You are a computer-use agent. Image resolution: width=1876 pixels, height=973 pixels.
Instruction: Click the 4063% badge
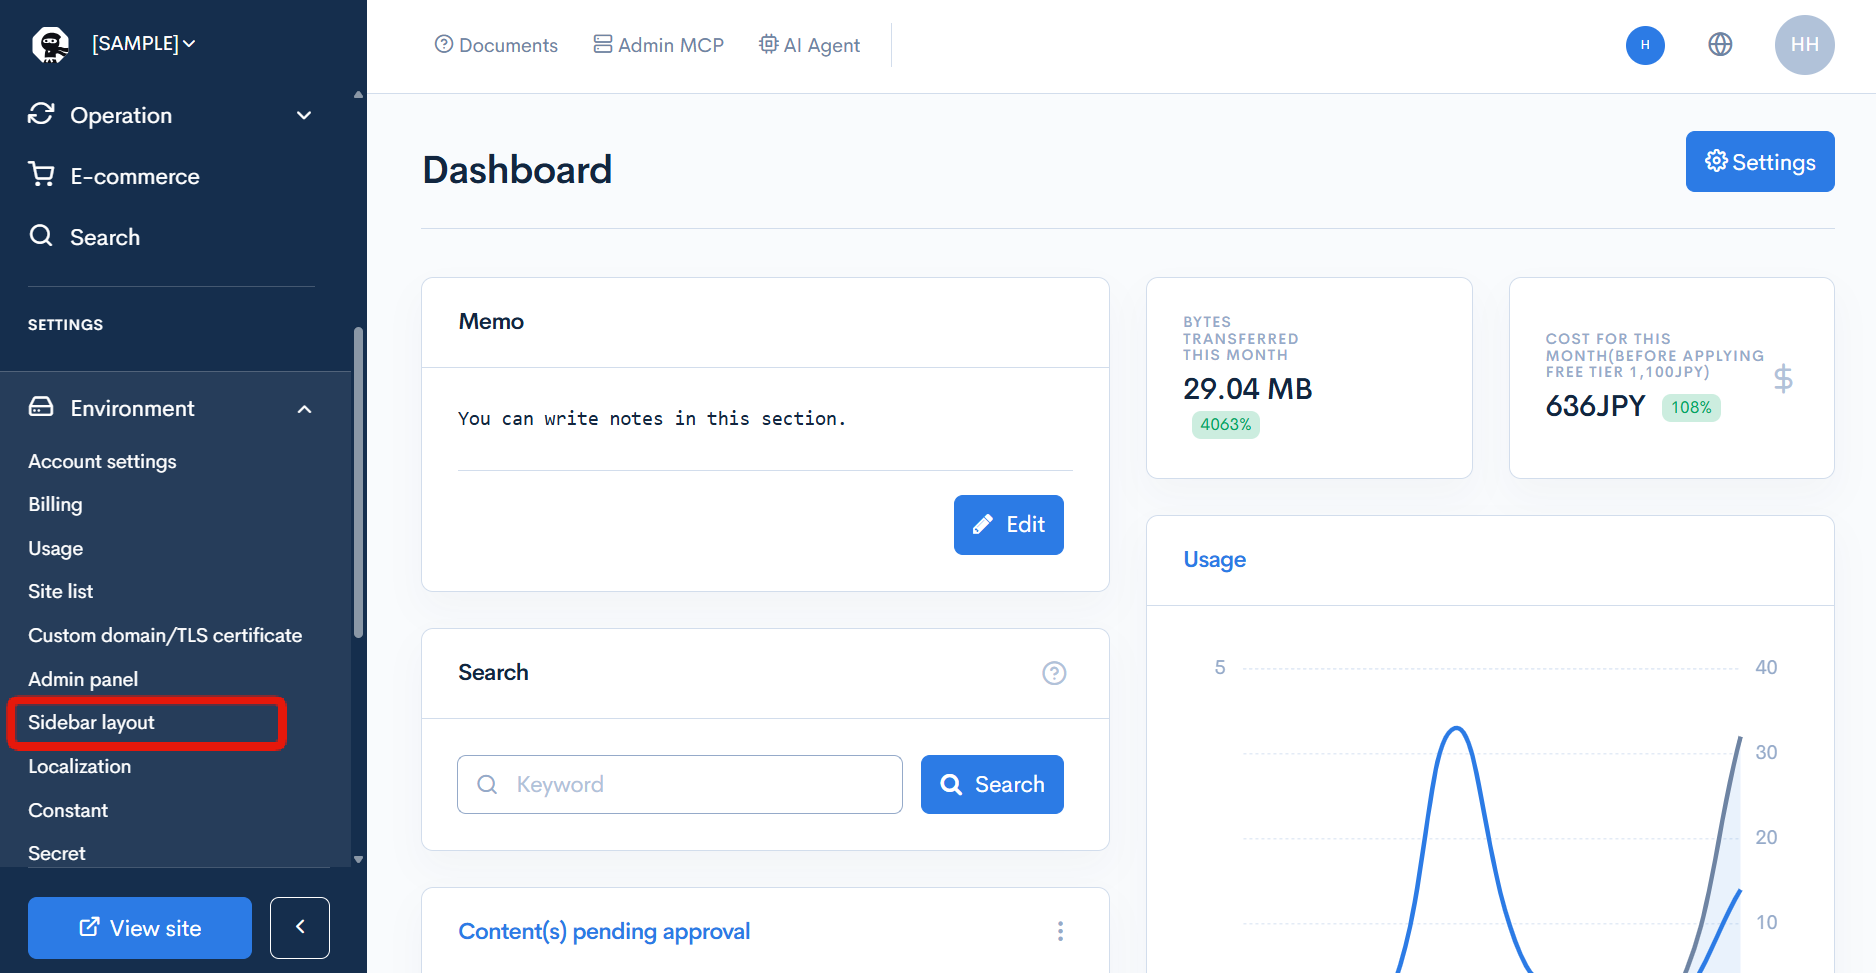(x=1225, y=425)
